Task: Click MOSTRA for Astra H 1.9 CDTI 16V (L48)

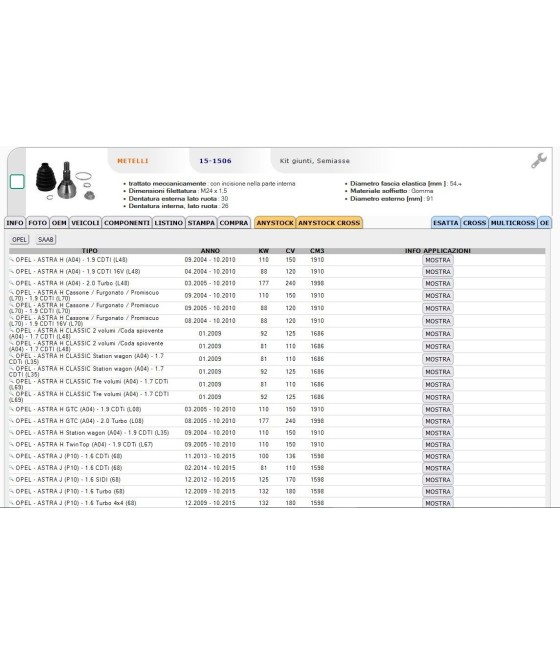Action: 438,272
